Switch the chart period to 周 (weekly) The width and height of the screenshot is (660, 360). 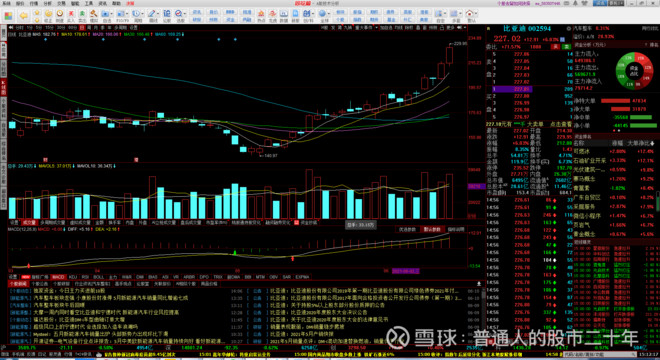tap(89, 27)
